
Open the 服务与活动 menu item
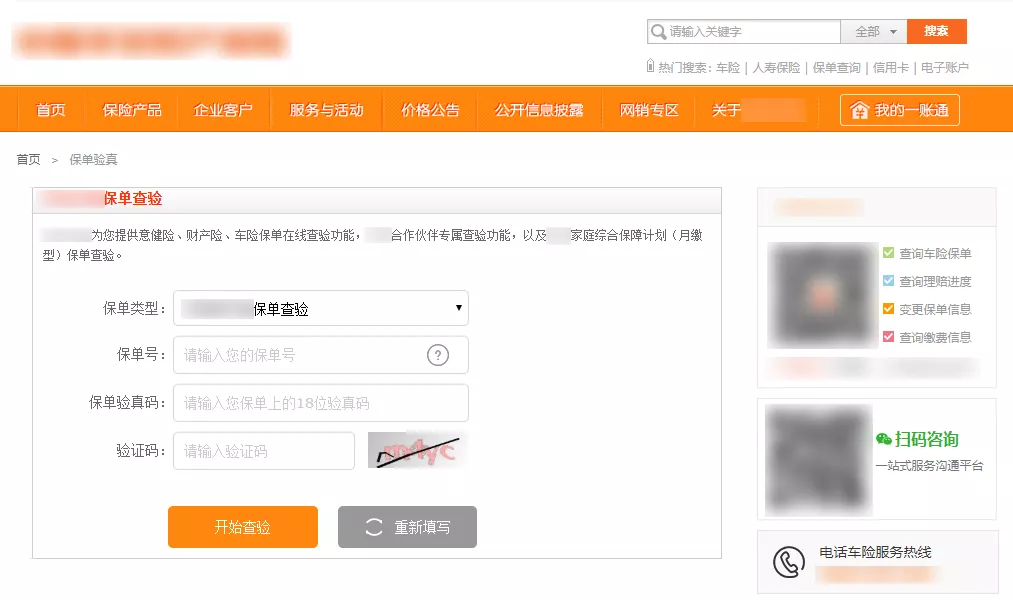pos(326,110)
